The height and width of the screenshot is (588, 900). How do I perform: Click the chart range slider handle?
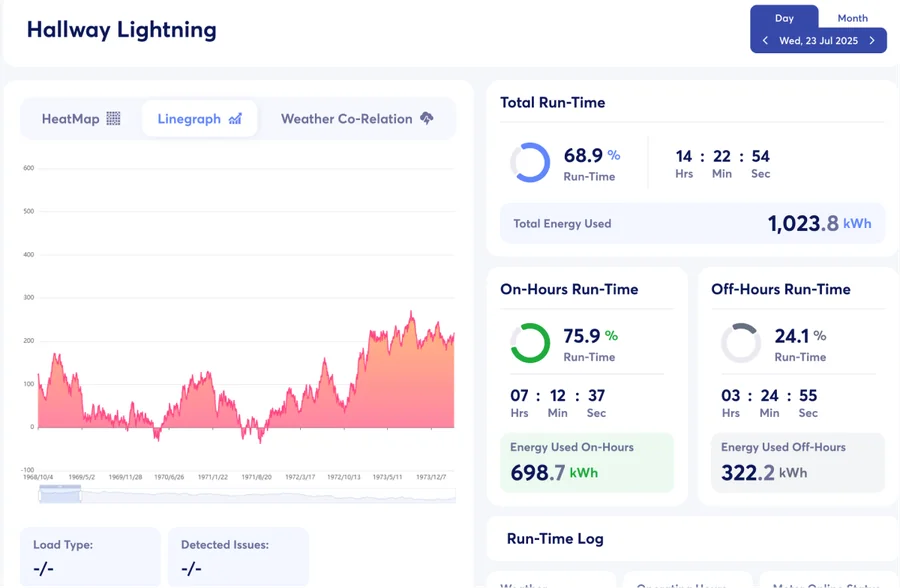coord(60,494)
